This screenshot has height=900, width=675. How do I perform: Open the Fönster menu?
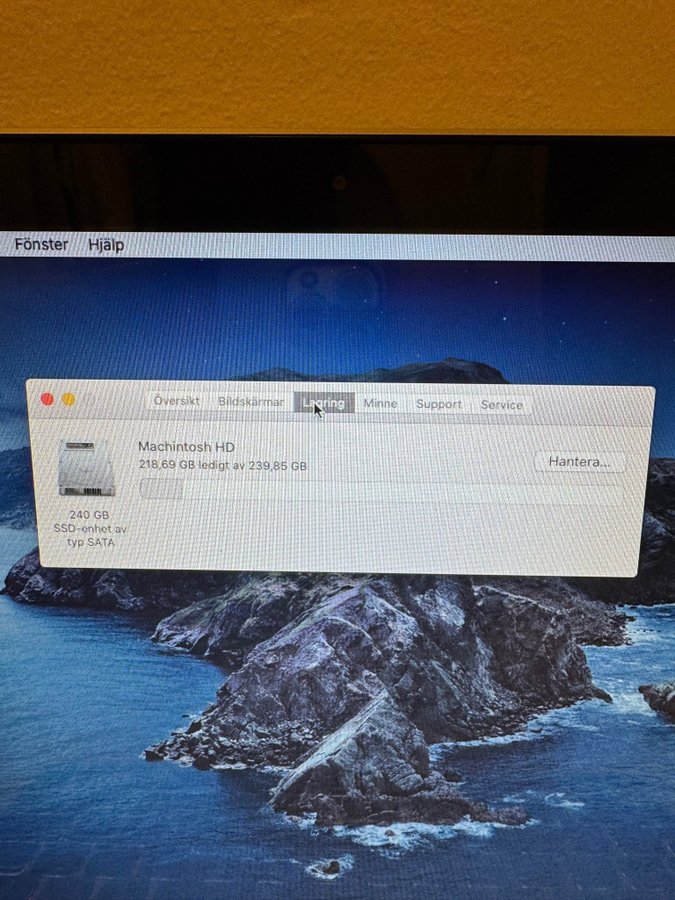pos(41,245)
